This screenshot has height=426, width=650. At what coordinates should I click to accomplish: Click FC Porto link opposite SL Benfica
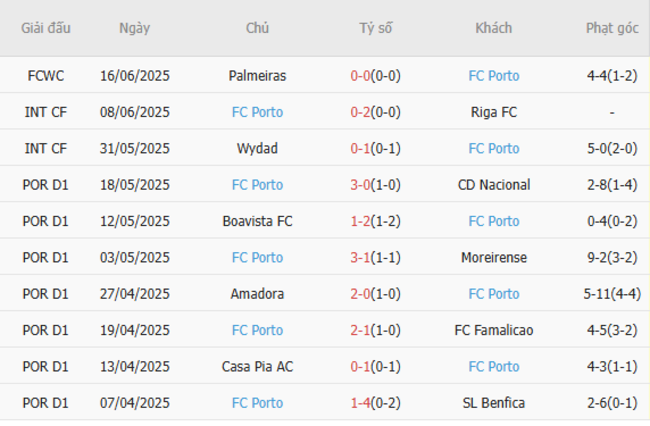pyautogui.click(x=257, y=403)
